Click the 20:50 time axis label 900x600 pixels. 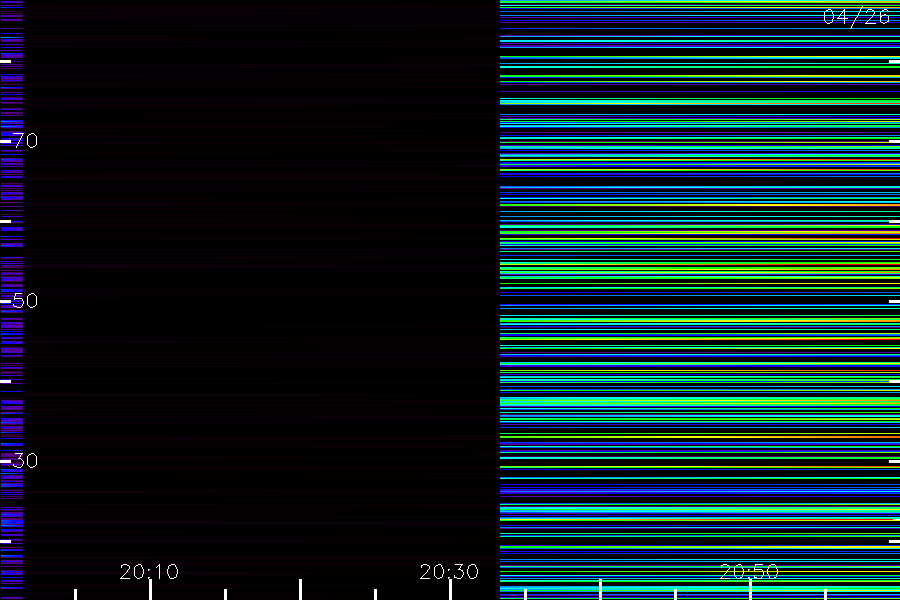coord(749,572)
